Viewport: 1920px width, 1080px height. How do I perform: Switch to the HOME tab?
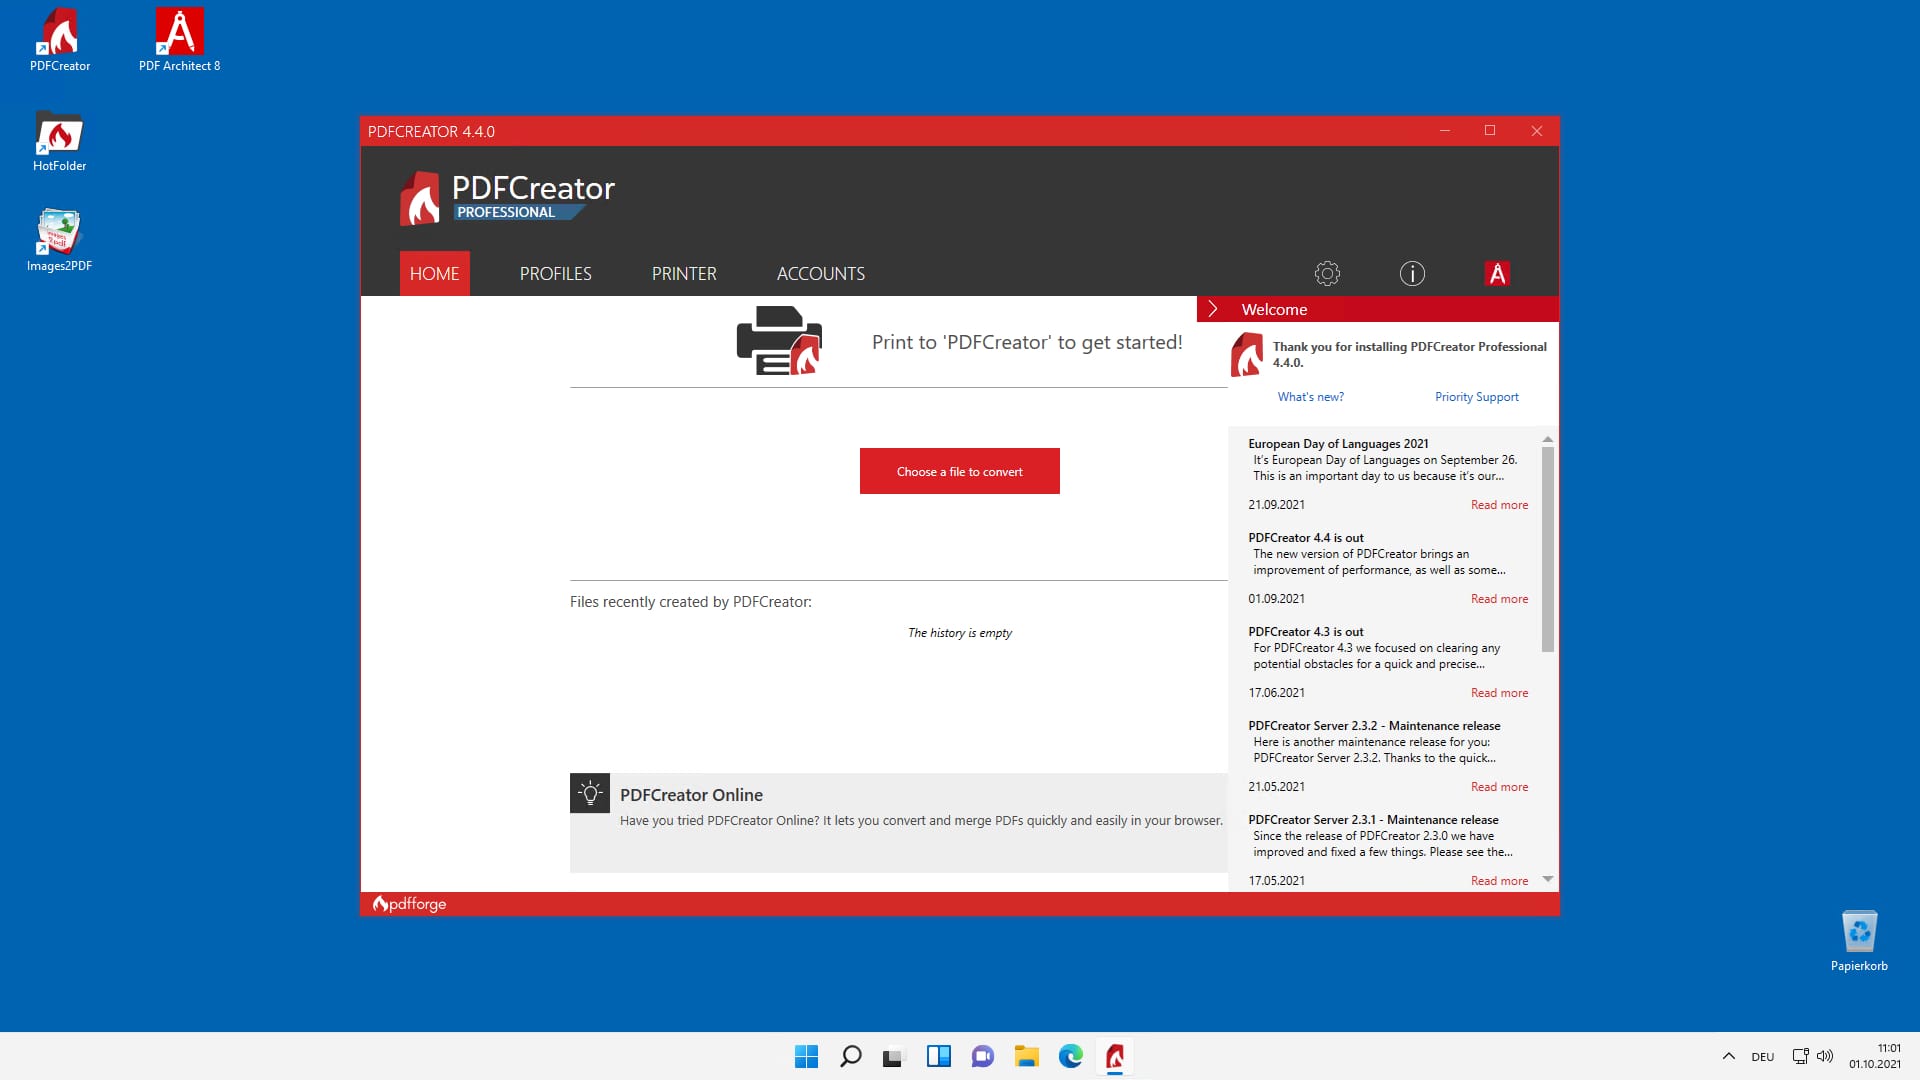434,273
